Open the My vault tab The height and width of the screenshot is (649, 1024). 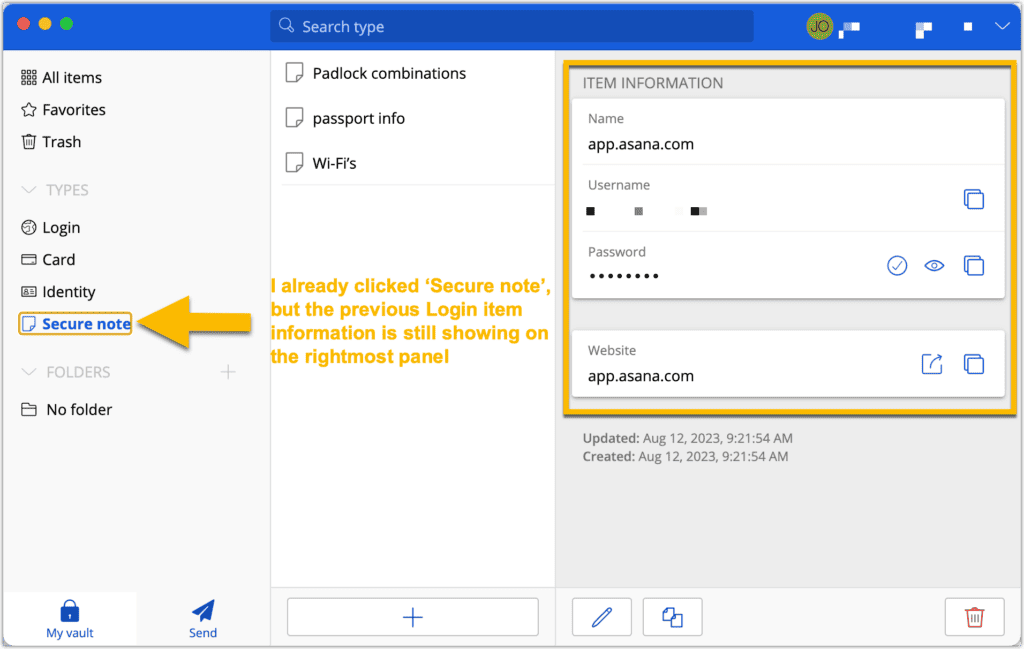(x=69, y=619)
